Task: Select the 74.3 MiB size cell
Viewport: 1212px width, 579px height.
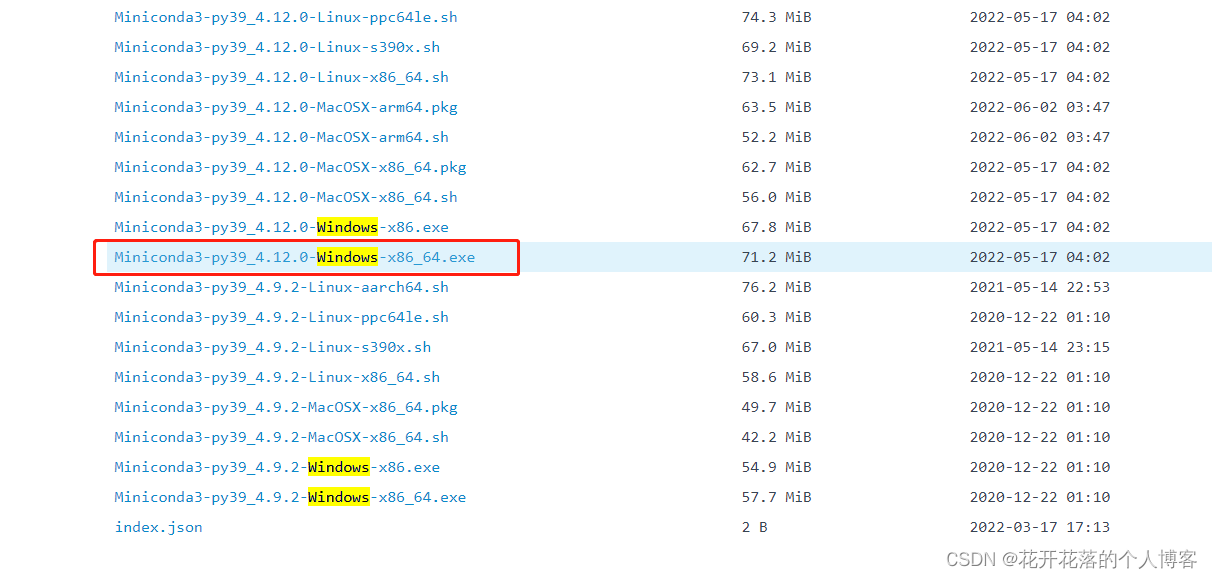Action: pyautogui.click(x=776, y=17)
